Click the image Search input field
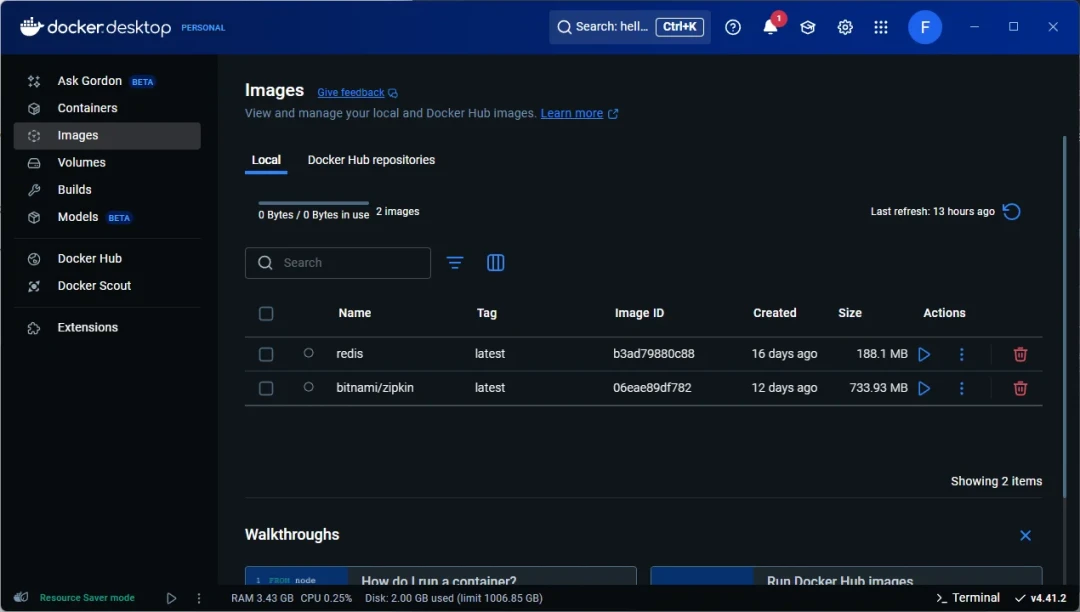 tap(338, 263)
